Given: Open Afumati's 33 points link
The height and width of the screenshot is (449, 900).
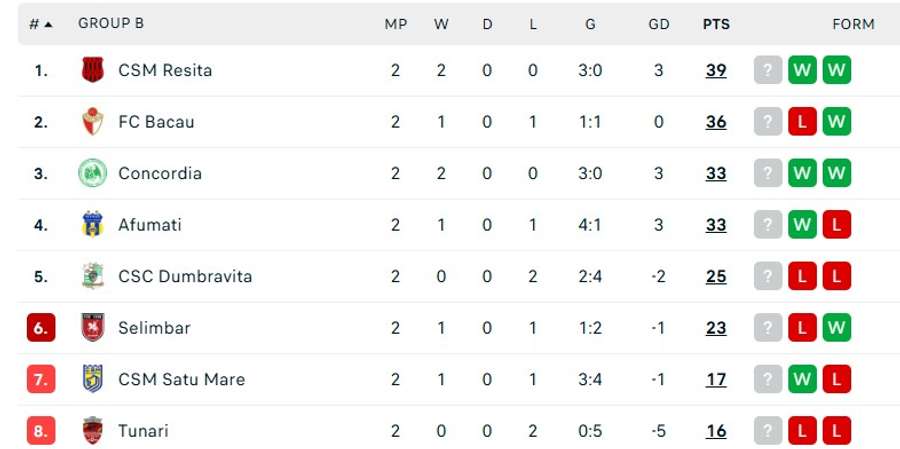Looking at the screenshot, I should click(716, 225).
